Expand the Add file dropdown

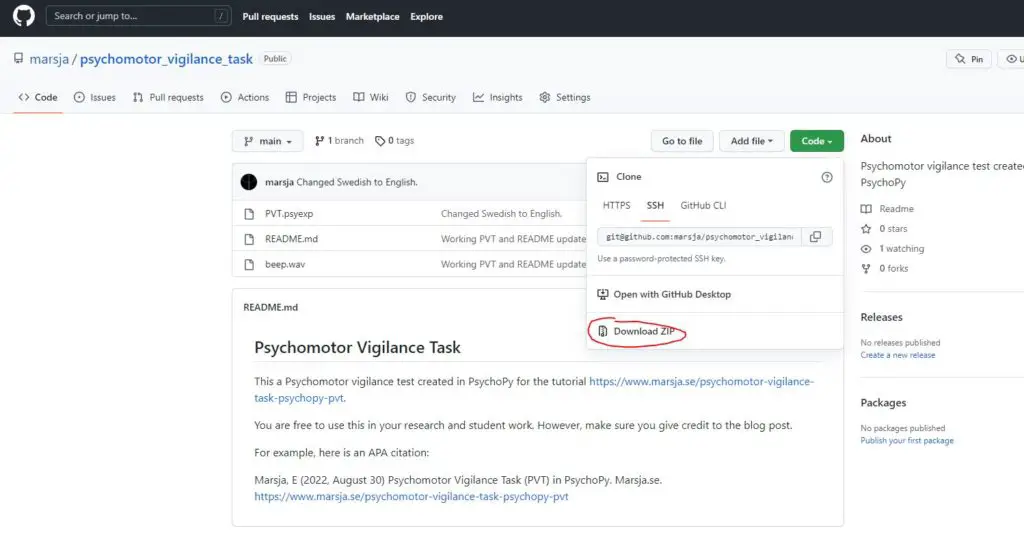(x=752, y=141)
